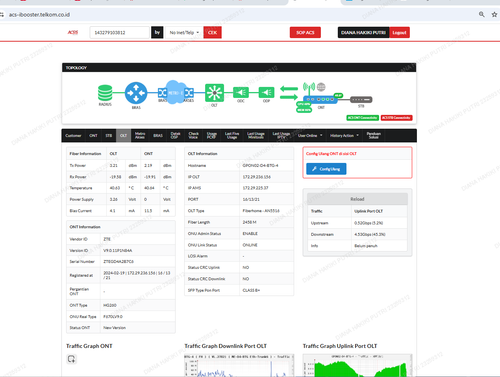Image resolution: width=500 pixels, height=377 pixels.
Task: Click the Fiber Length value
Action: click(249, 222)
